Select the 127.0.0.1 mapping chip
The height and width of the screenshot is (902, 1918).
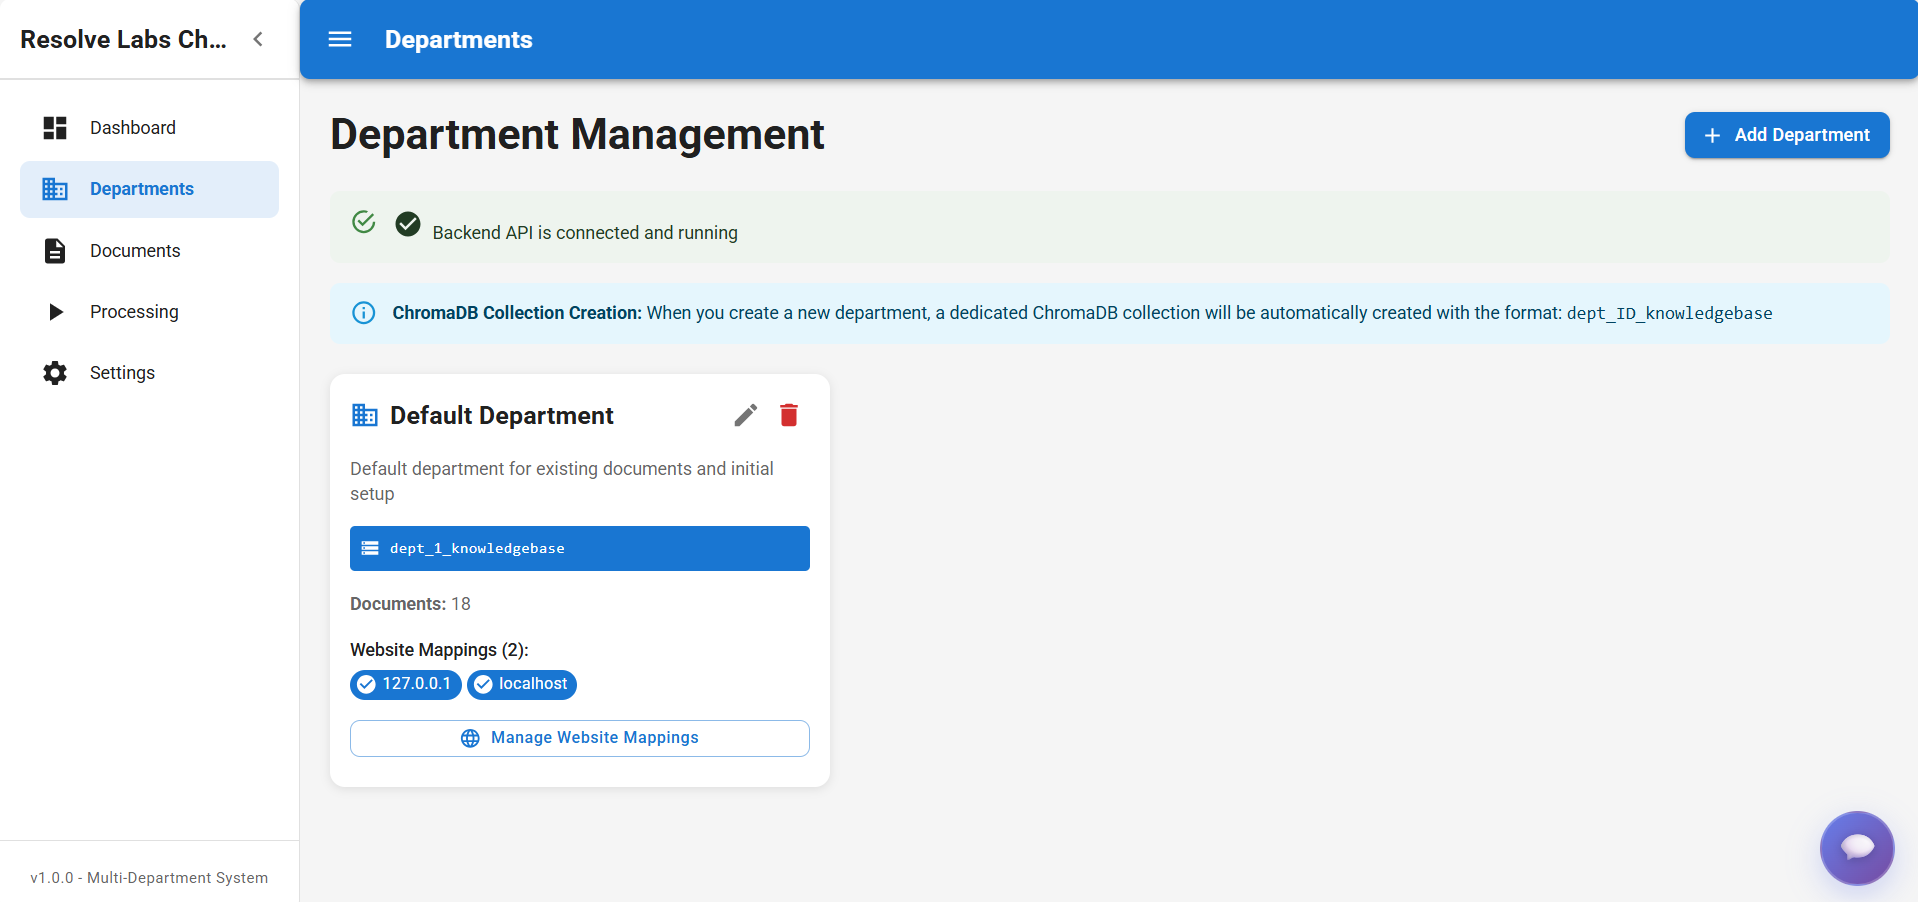click(405, 684)
